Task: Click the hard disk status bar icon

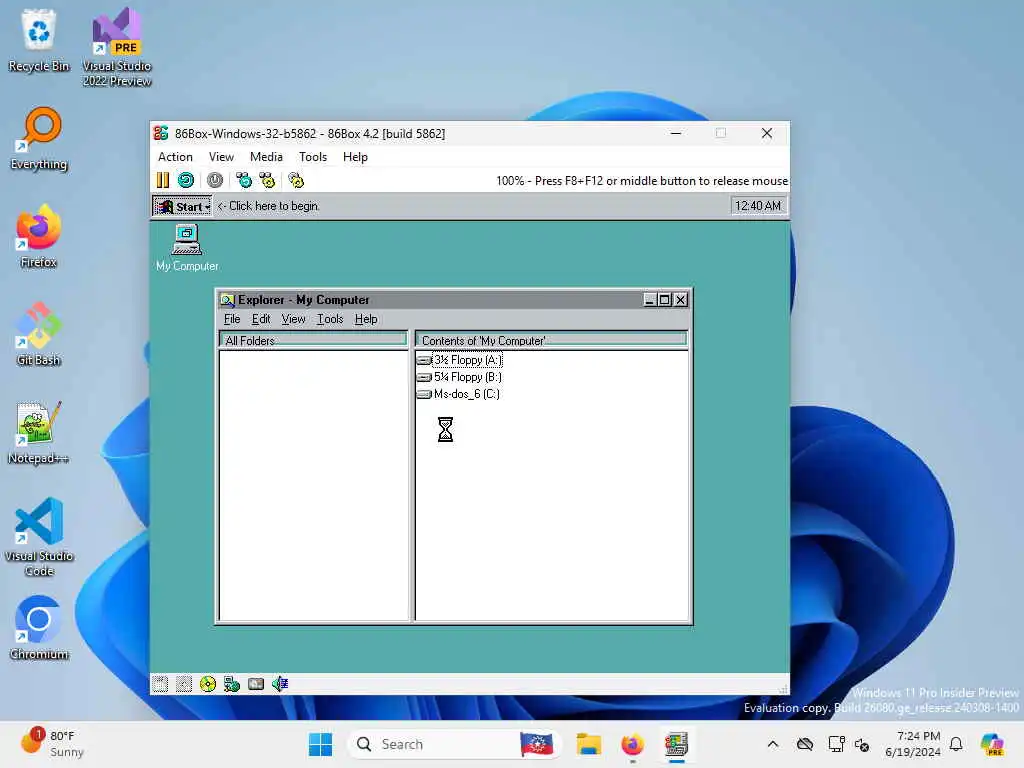Action: tap(256, 684)
